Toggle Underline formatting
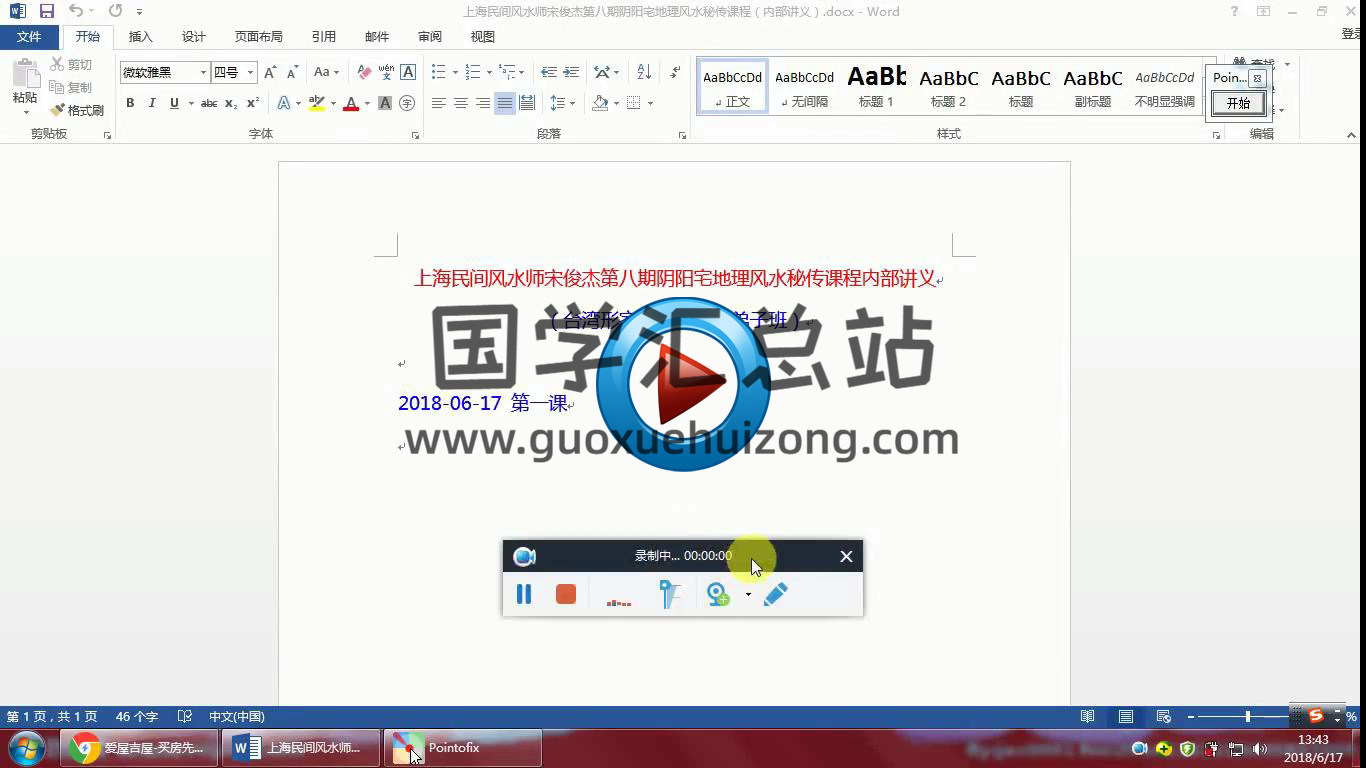1366x768 pixels. coord(174,103)
